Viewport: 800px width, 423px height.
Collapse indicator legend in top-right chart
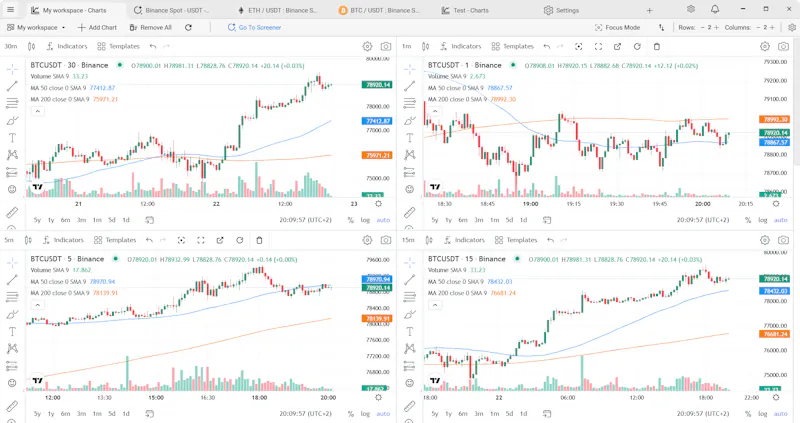pos(435,111)
